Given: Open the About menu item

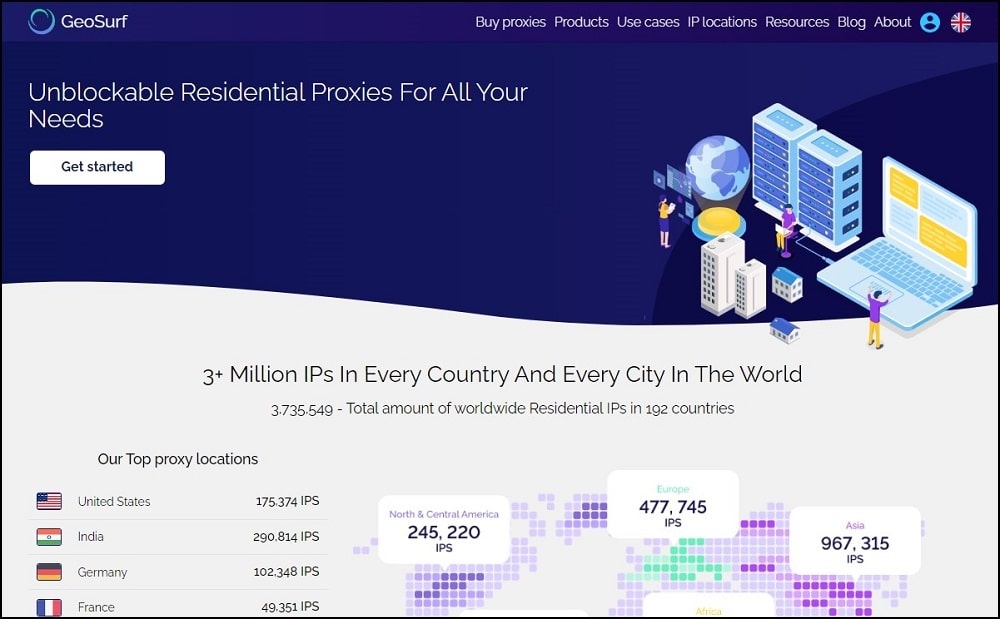Looking at the screenshot, I should point(892,22).
